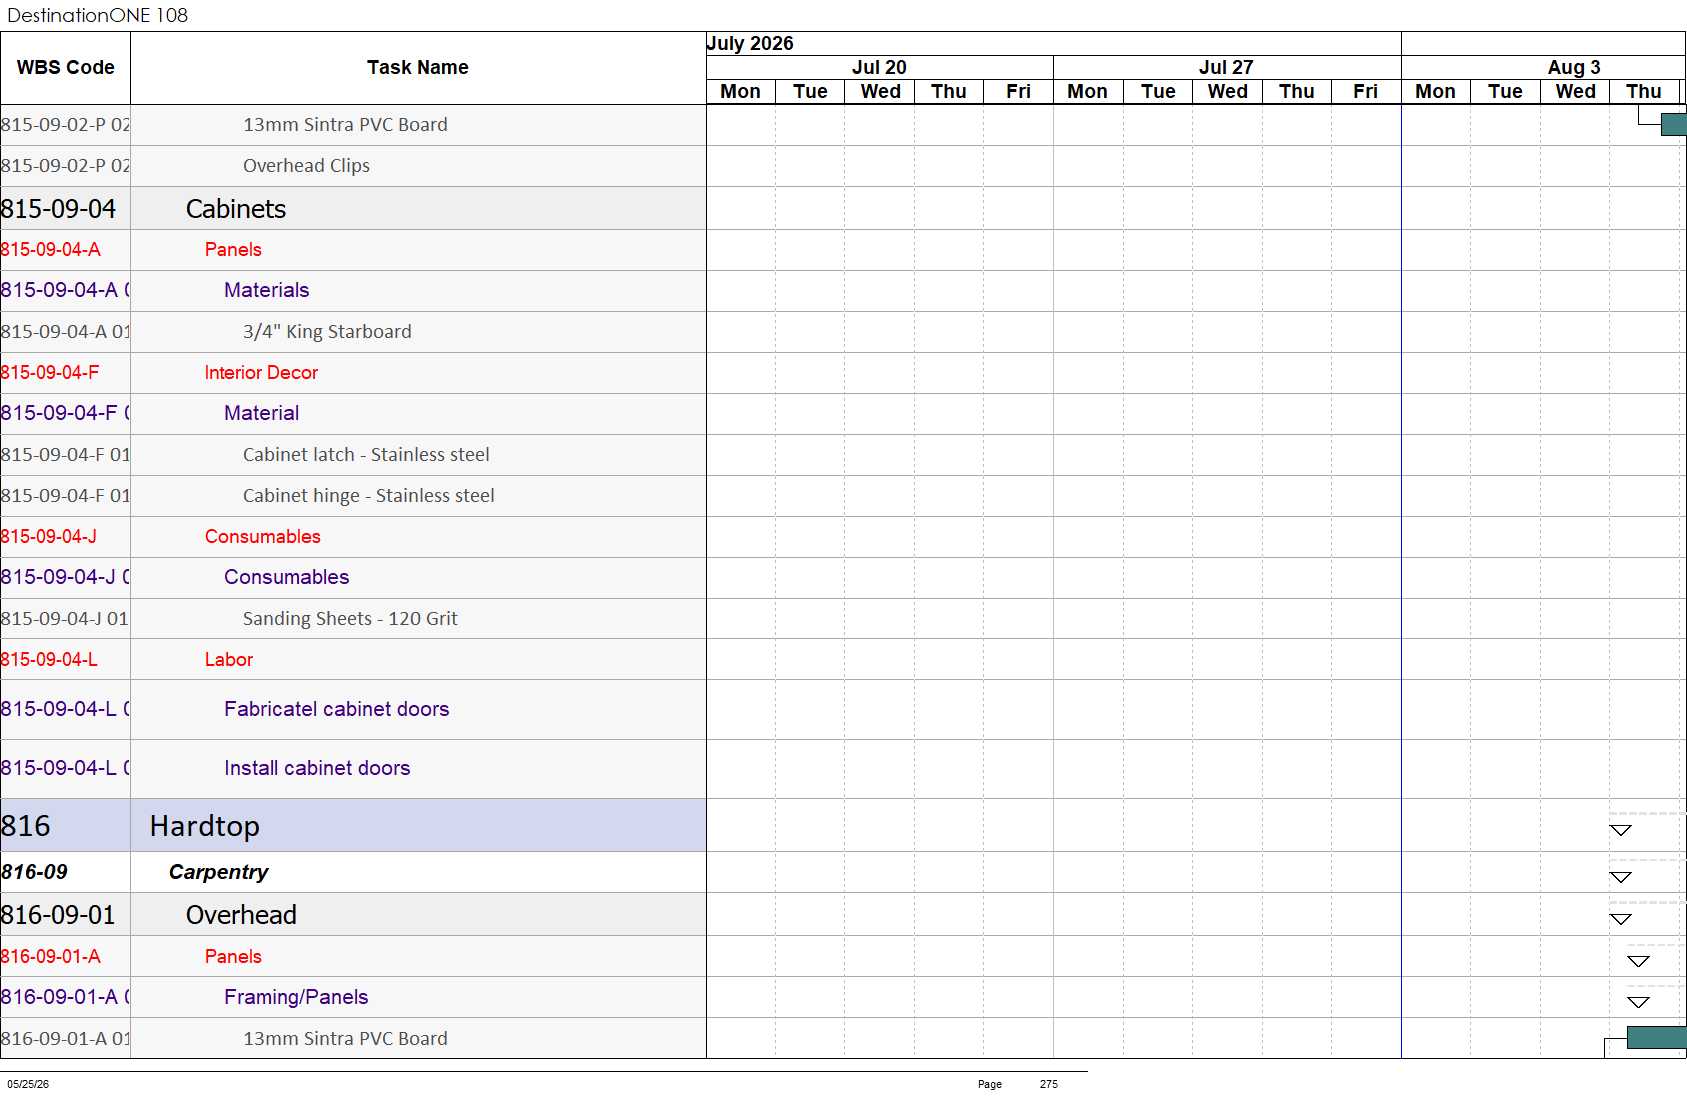Select the red Consumables task

[x=262, y=536]
